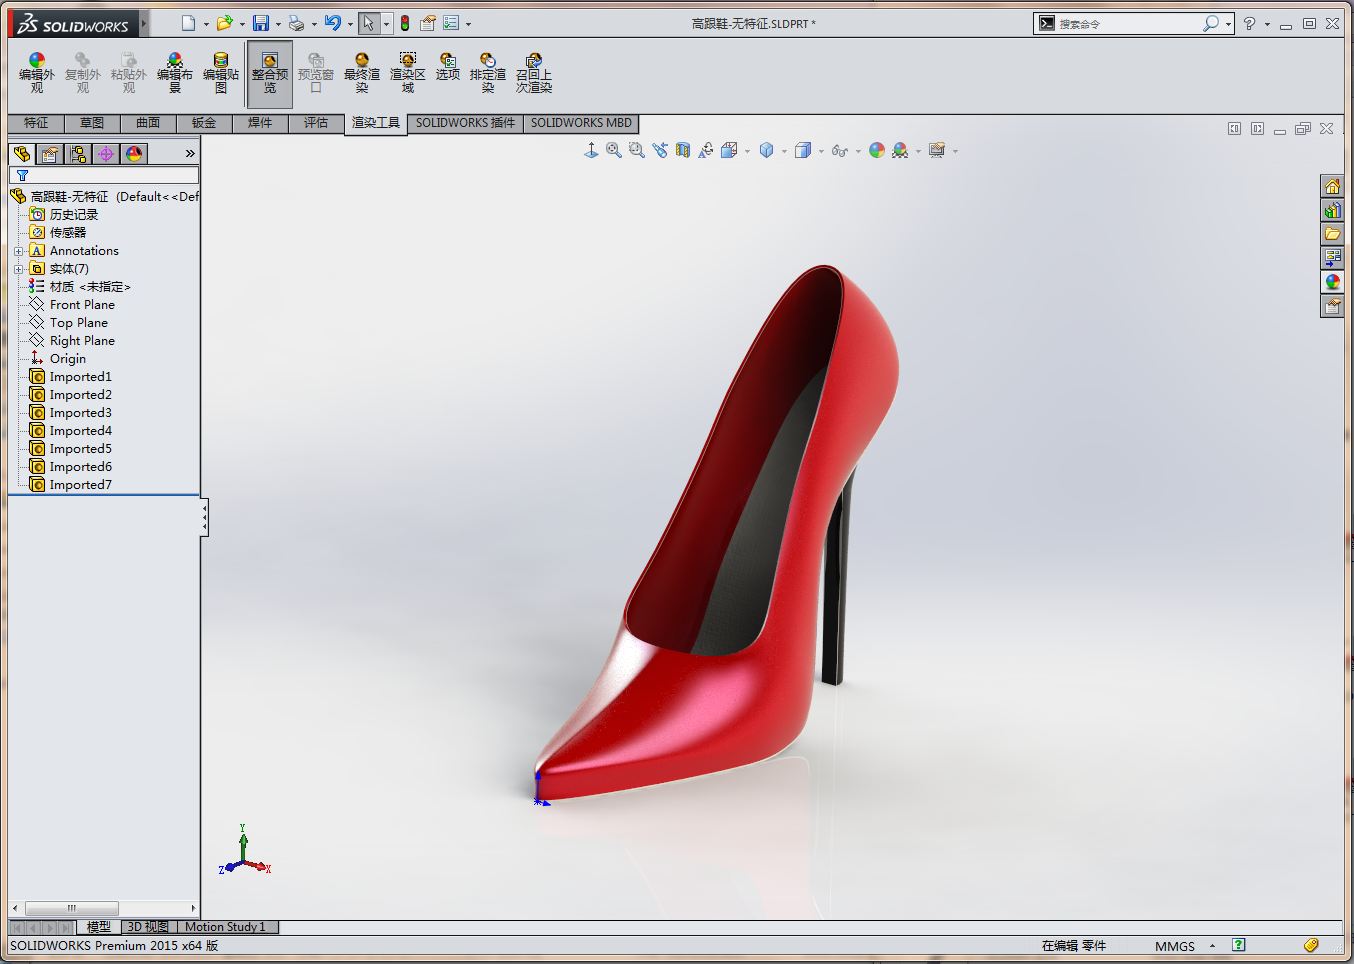Switch to the 评估 (Evaluate) tab
Image resolution: width=1354 pixels, height=964 pixels.
pos(316,123)
